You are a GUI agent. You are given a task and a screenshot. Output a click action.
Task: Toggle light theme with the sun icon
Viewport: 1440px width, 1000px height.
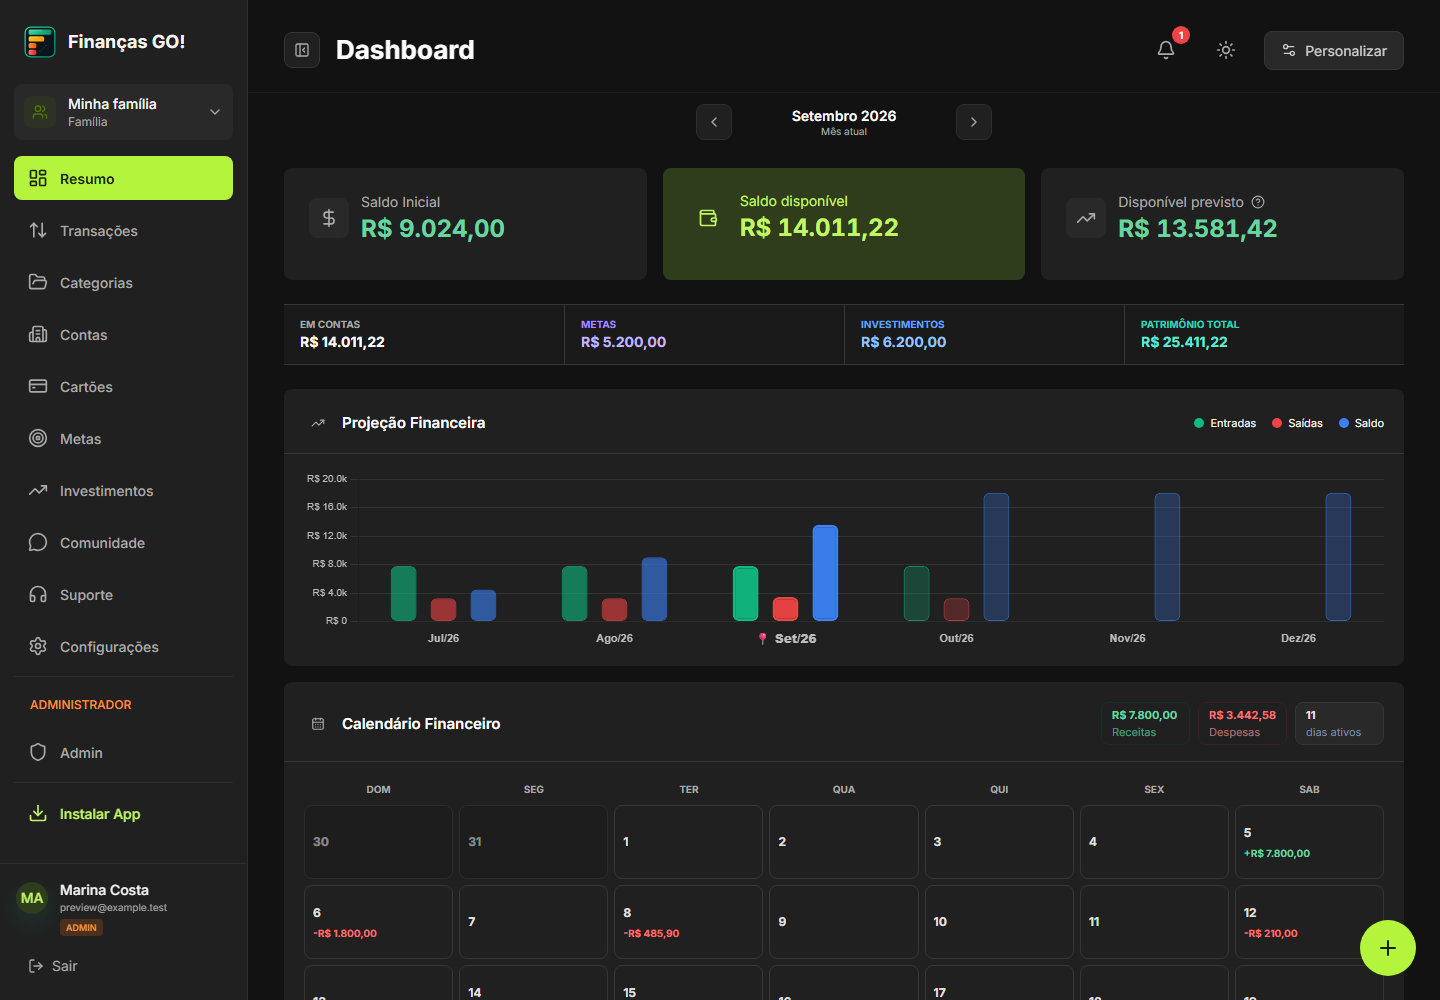(x=1226, y=50)
